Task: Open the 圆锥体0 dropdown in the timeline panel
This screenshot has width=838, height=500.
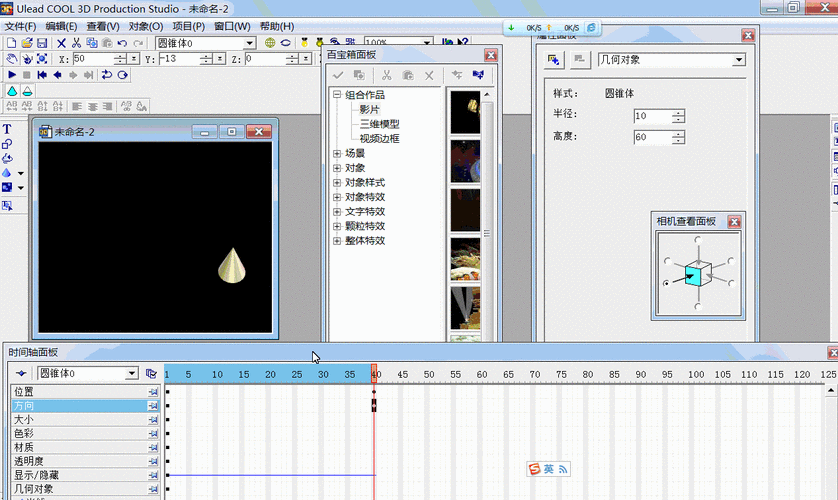Action: 131,374
